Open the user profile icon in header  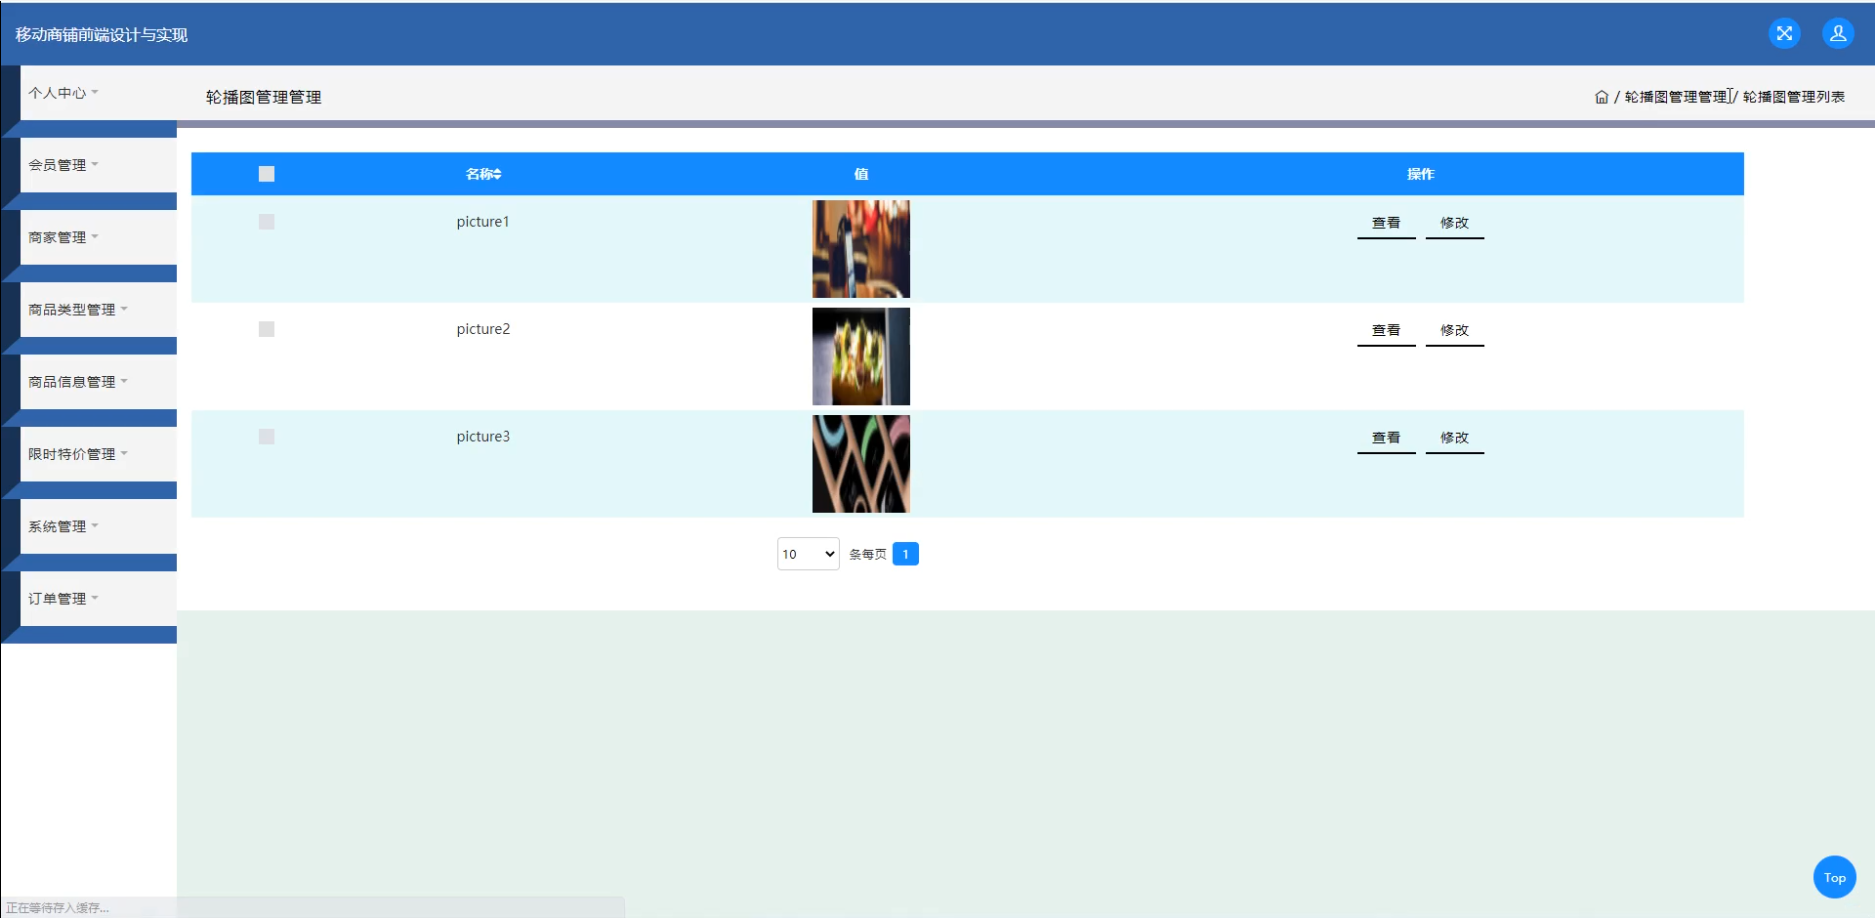tap(1838, 34)
